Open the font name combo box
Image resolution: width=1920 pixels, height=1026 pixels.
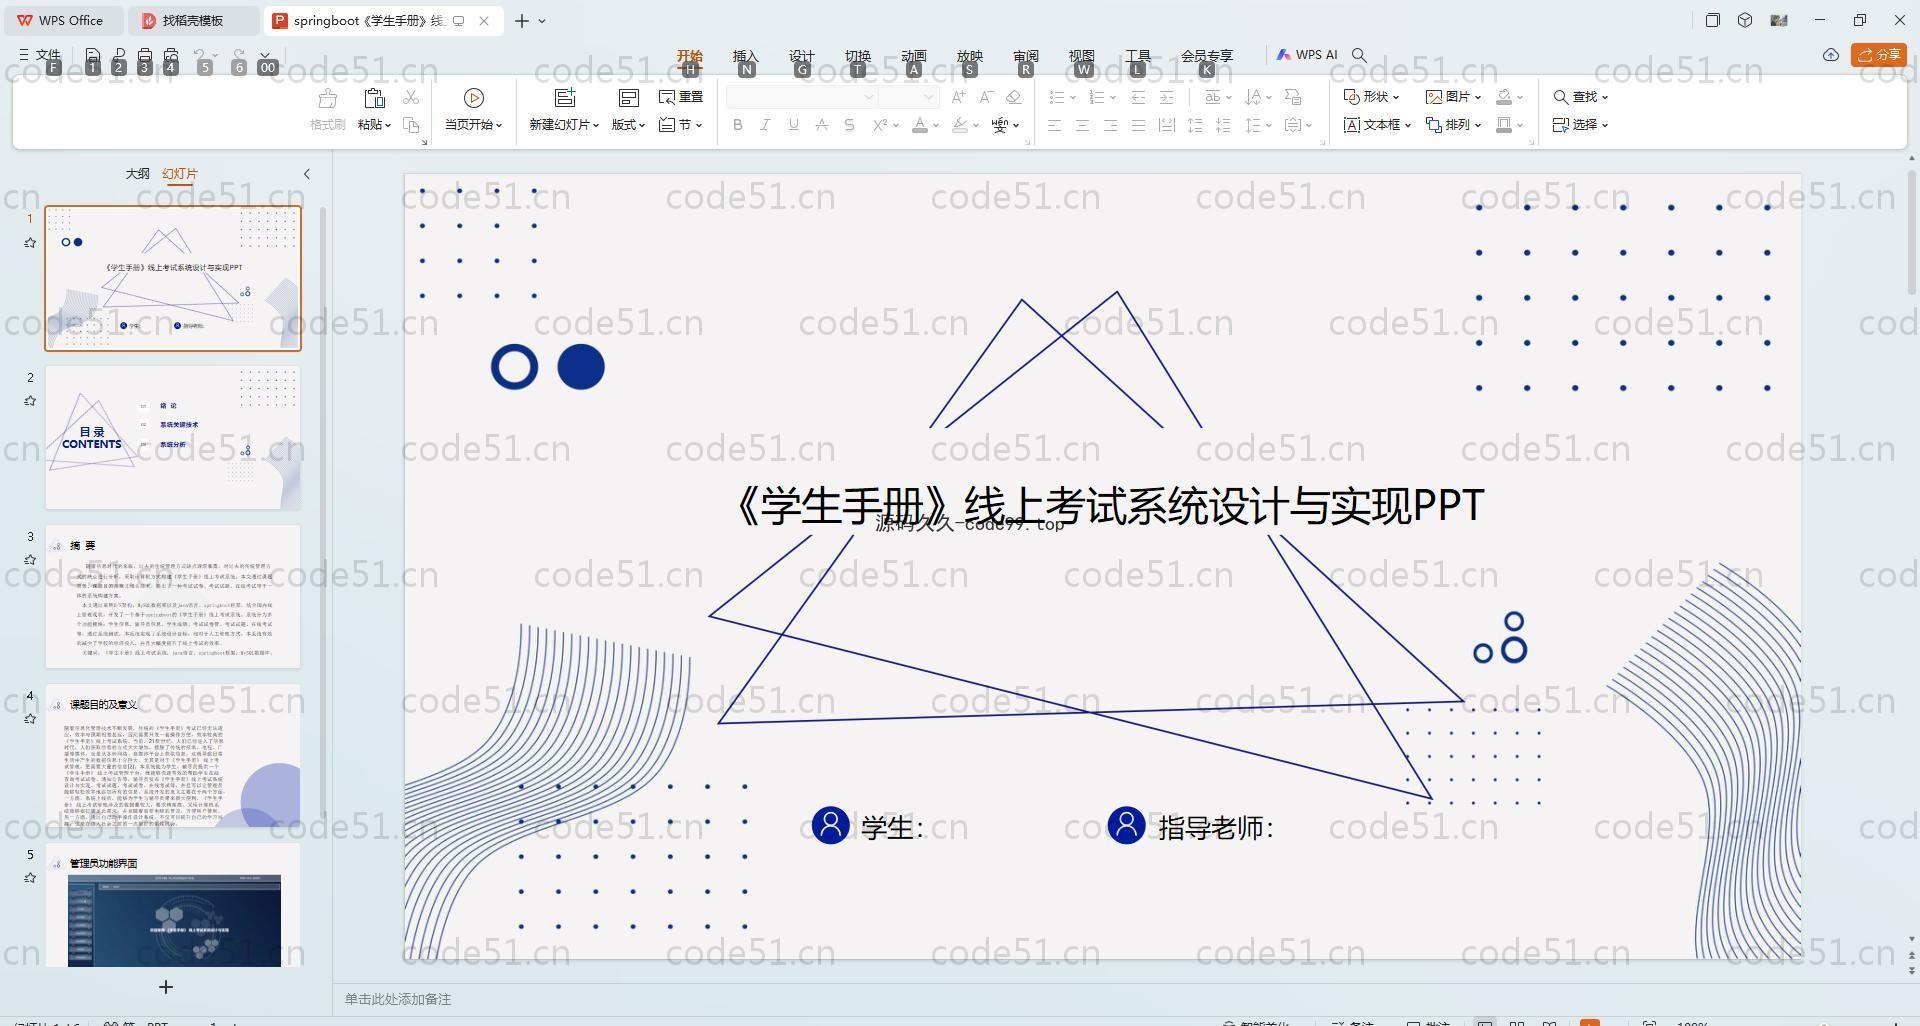point(802,97)
